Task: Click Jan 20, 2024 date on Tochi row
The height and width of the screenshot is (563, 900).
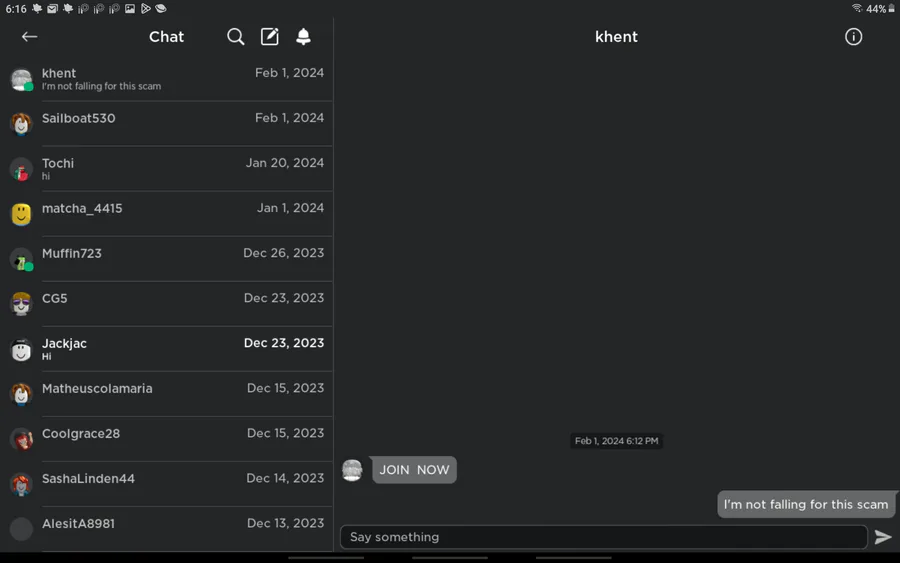Action: (285, 163)
